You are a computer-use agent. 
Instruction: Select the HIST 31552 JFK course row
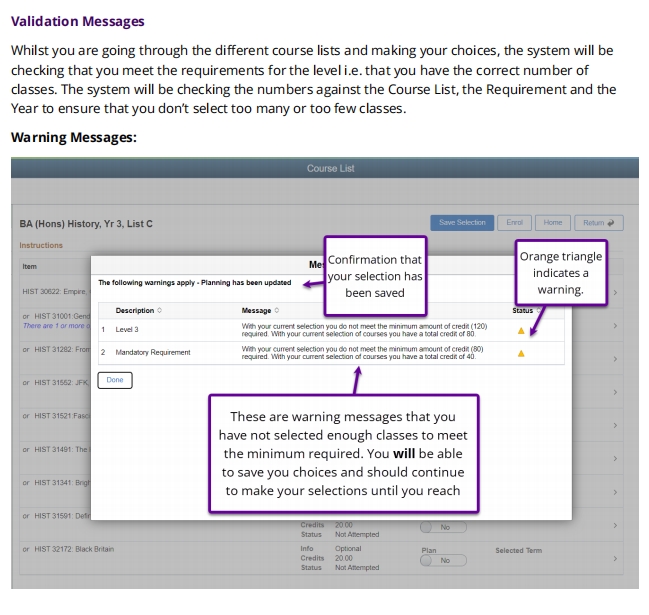tap(55, 384)
